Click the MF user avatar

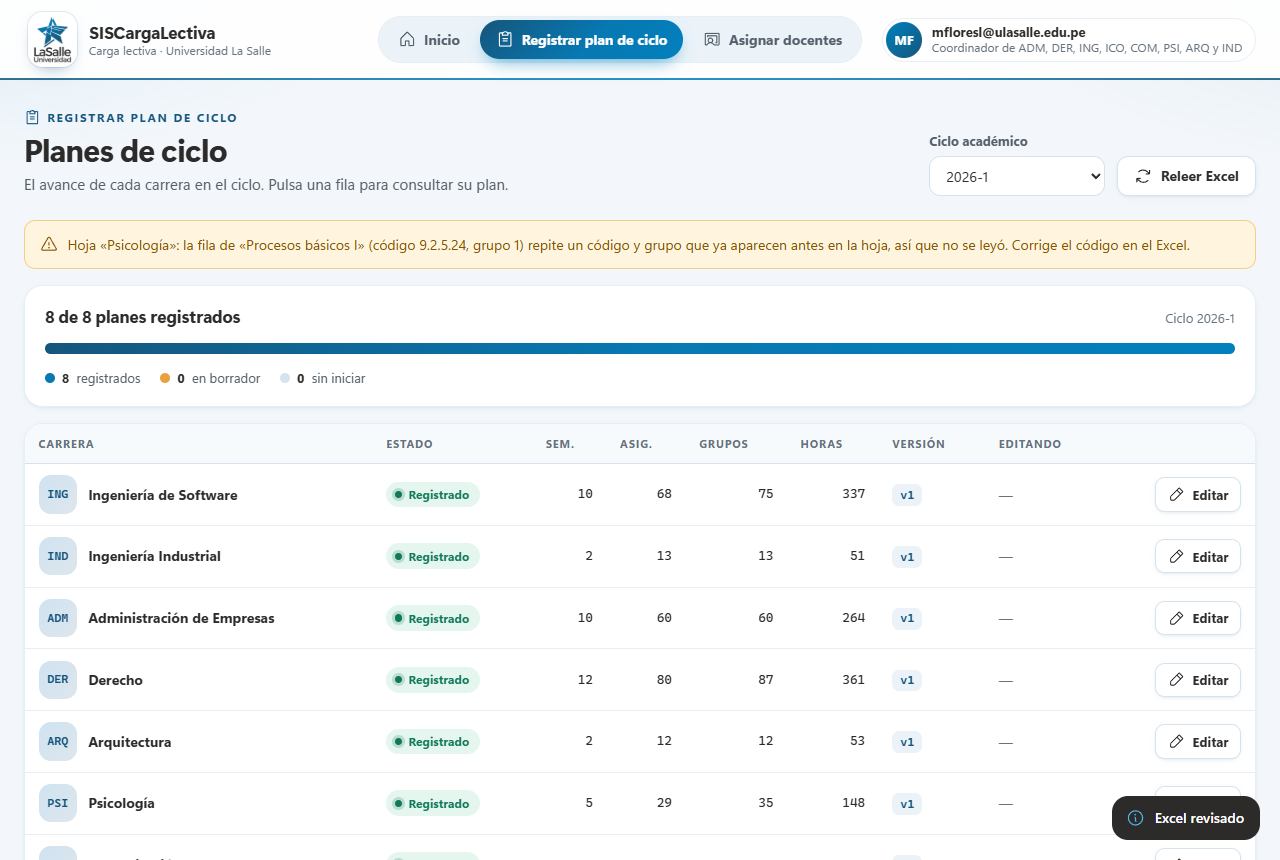[904, 40]
